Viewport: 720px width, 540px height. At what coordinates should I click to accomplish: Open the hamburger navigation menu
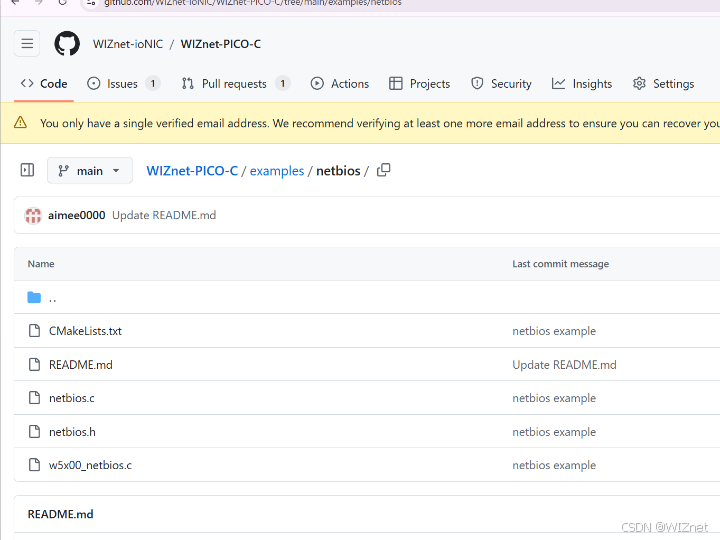pyautogui.click(x=27, y=44)
